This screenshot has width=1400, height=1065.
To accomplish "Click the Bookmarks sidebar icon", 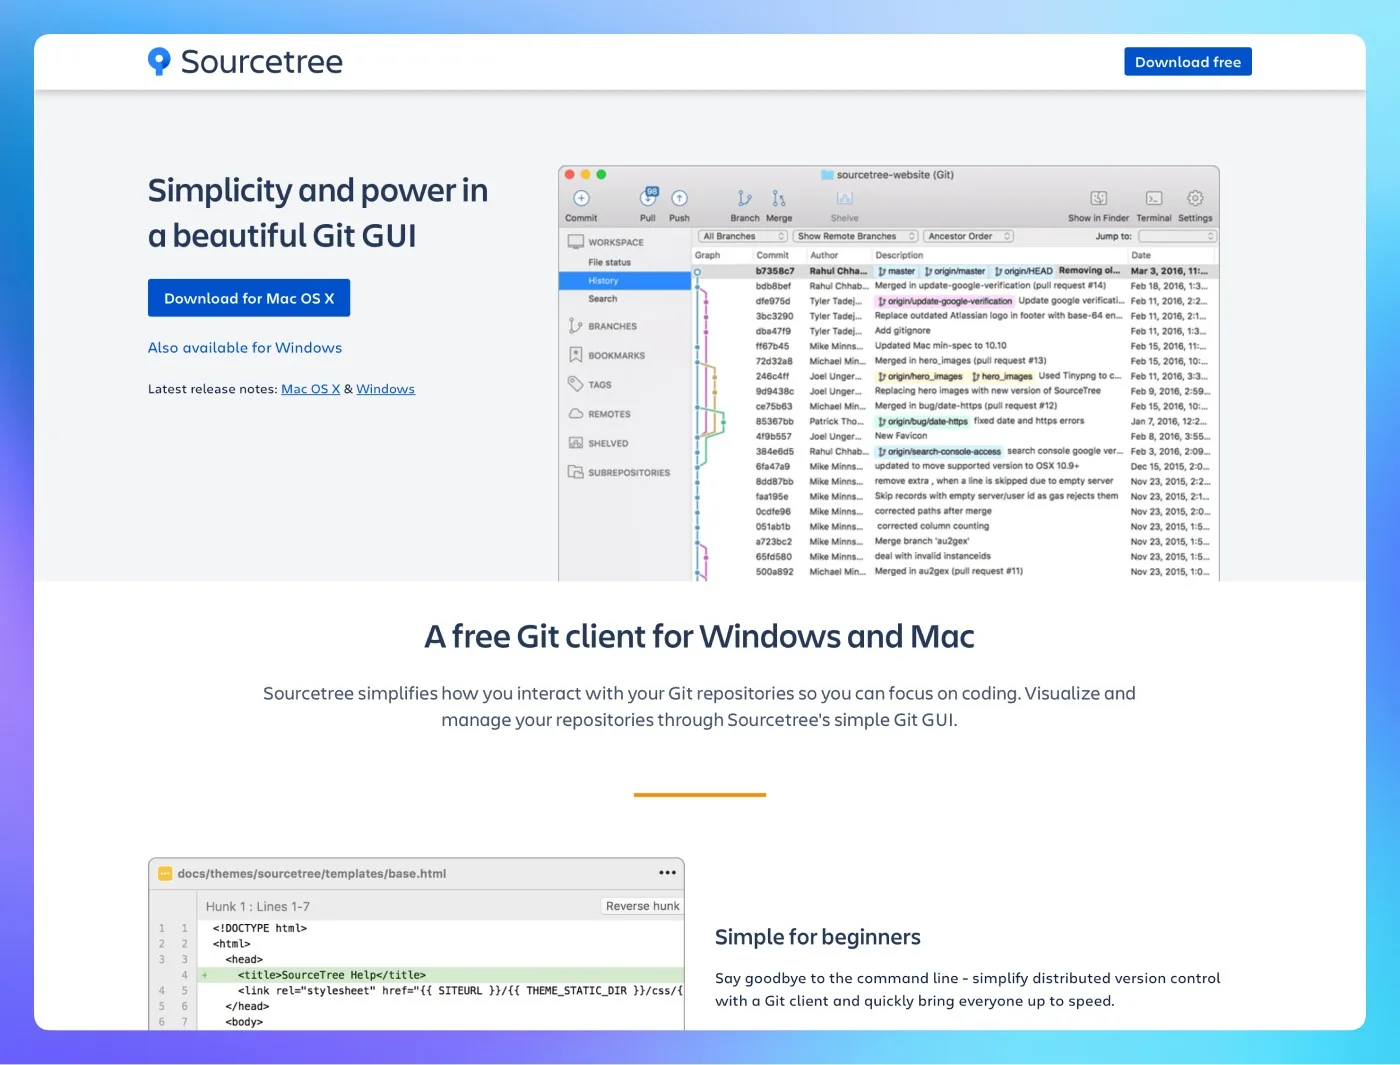I will [x=575, y=355].
